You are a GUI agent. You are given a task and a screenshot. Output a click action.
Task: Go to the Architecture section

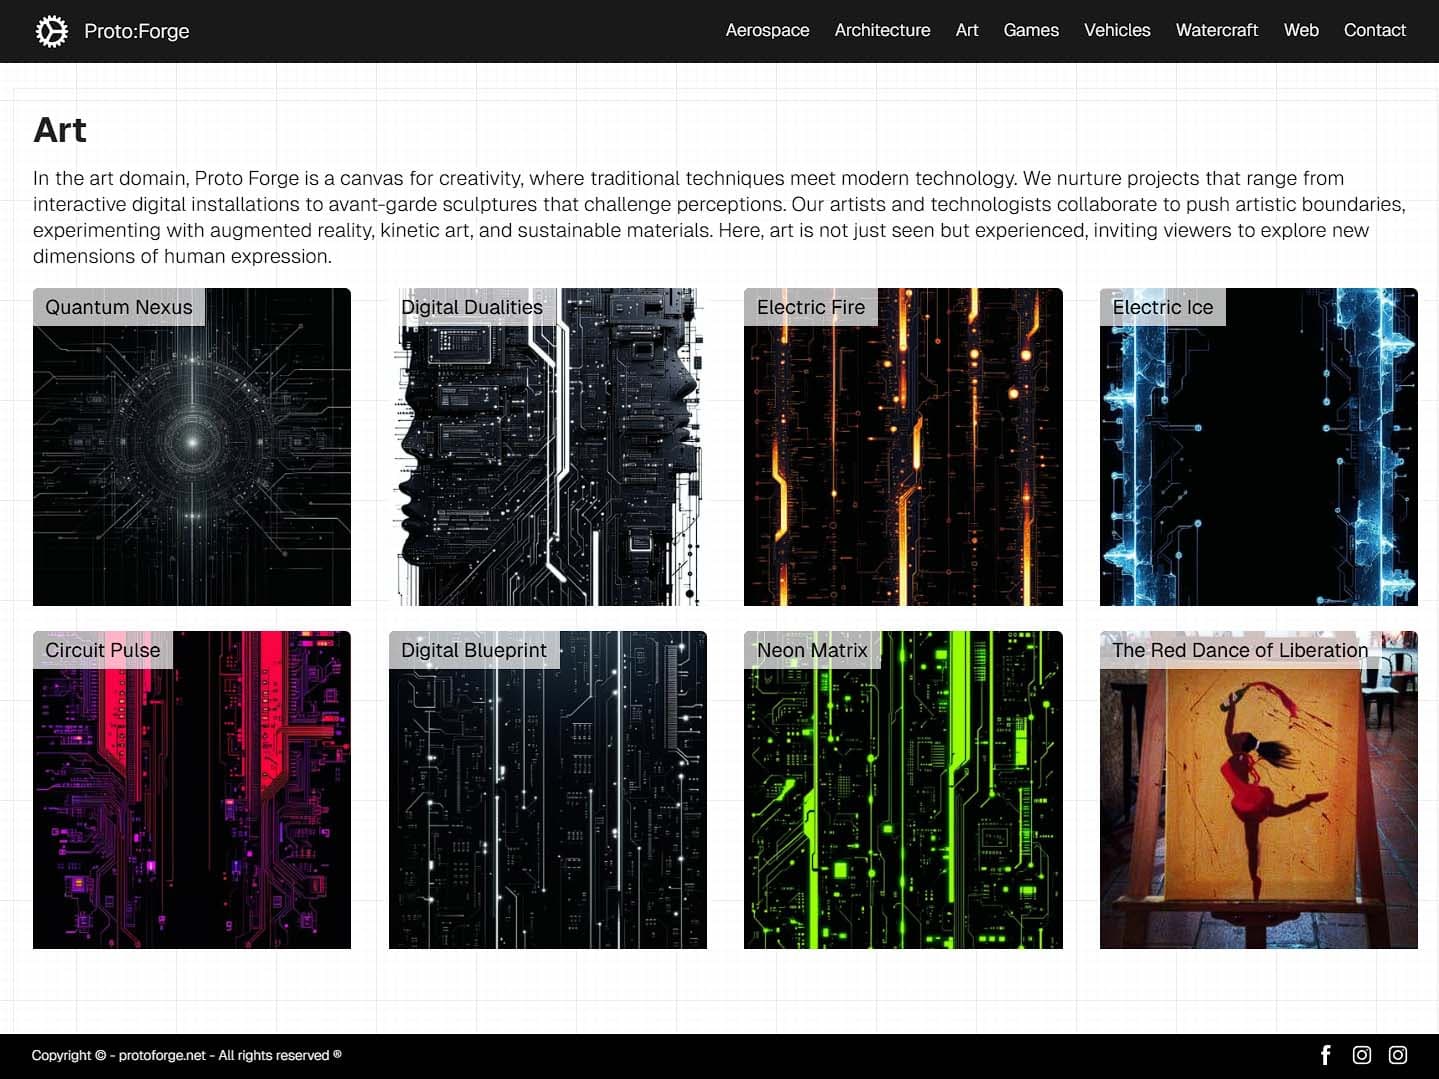pos(882,30)
